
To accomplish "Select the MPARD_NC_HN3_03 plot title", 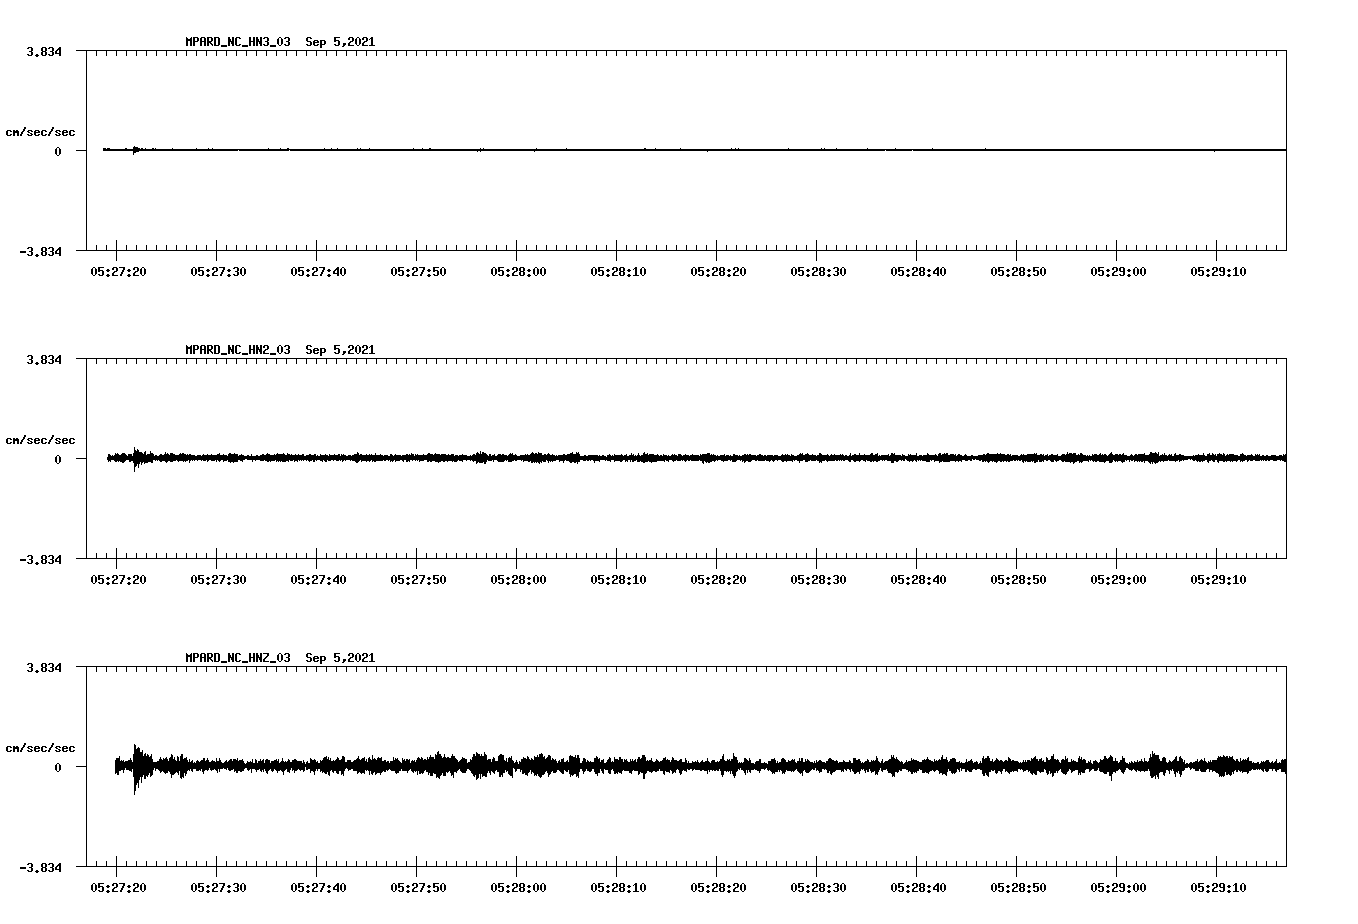I will point(280,42).
